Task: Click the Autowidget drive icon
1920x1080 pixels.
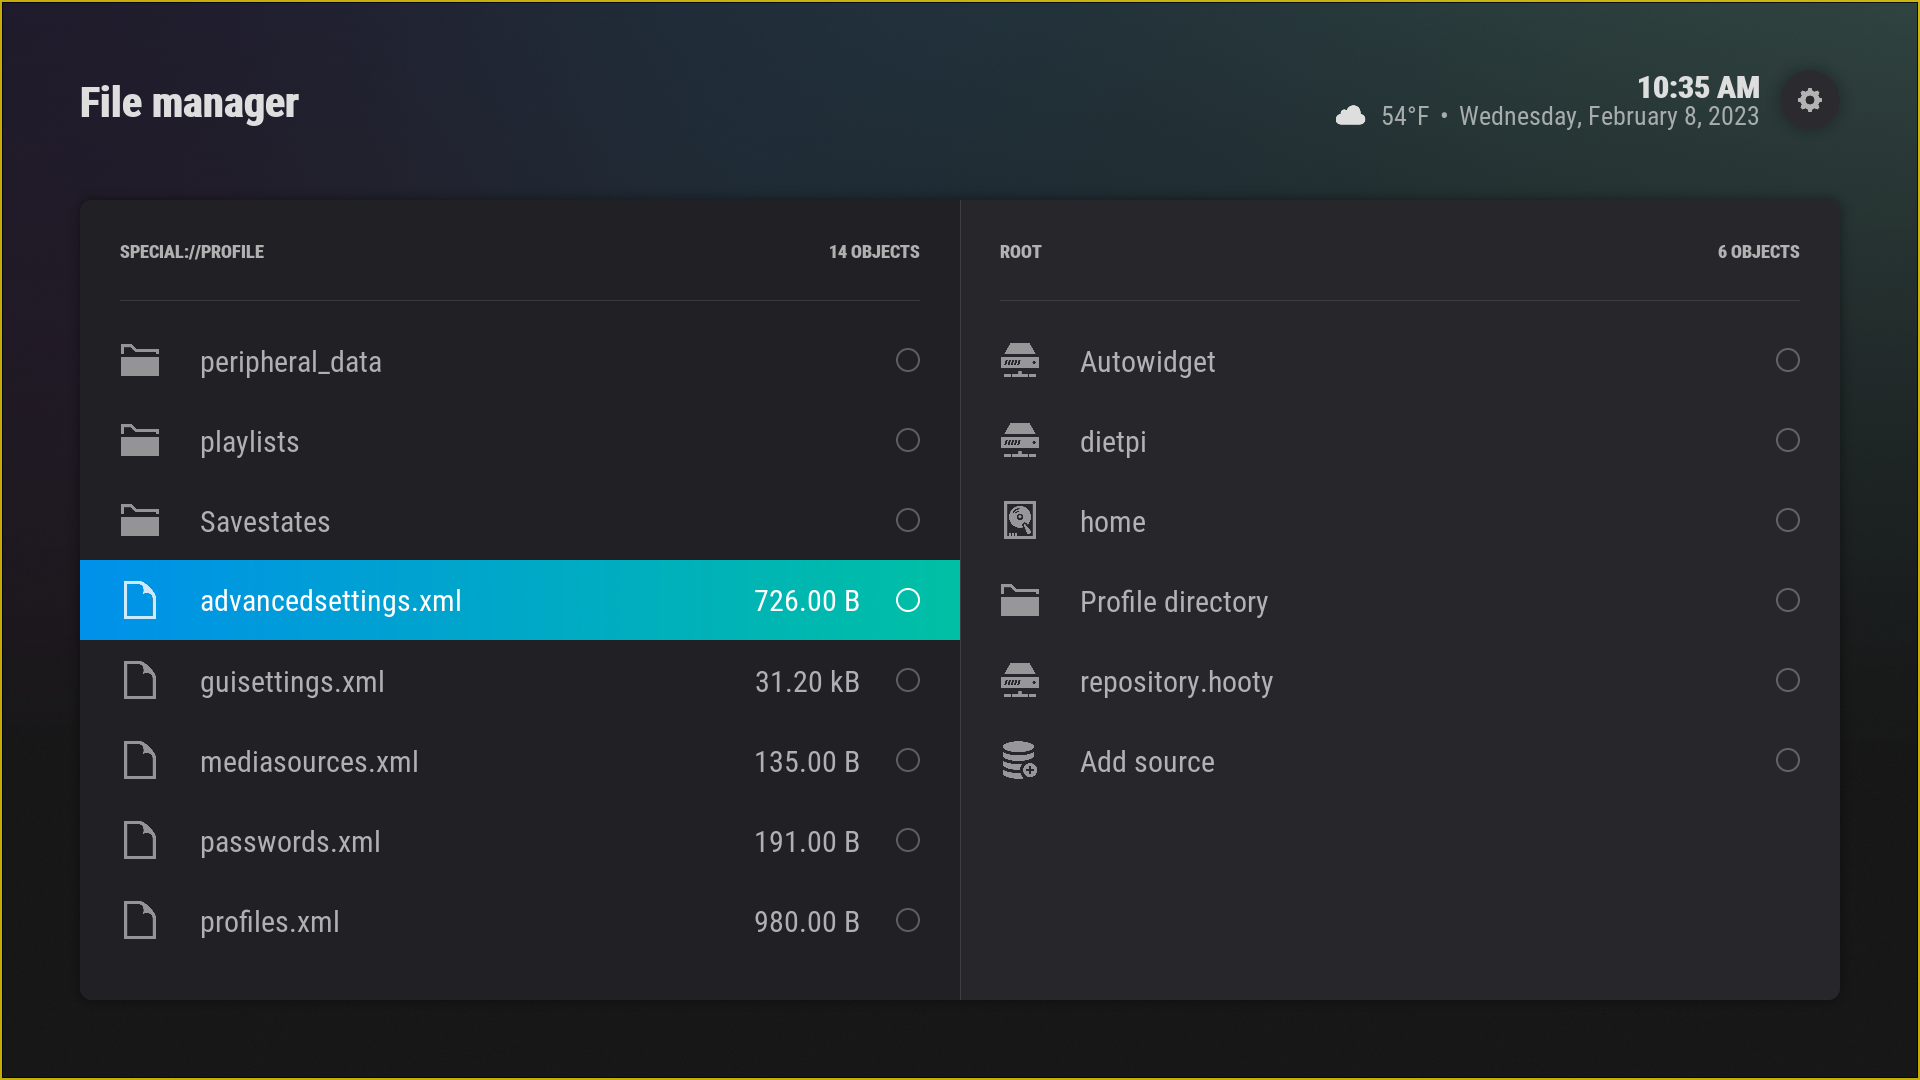Action: pos(1019,360)
